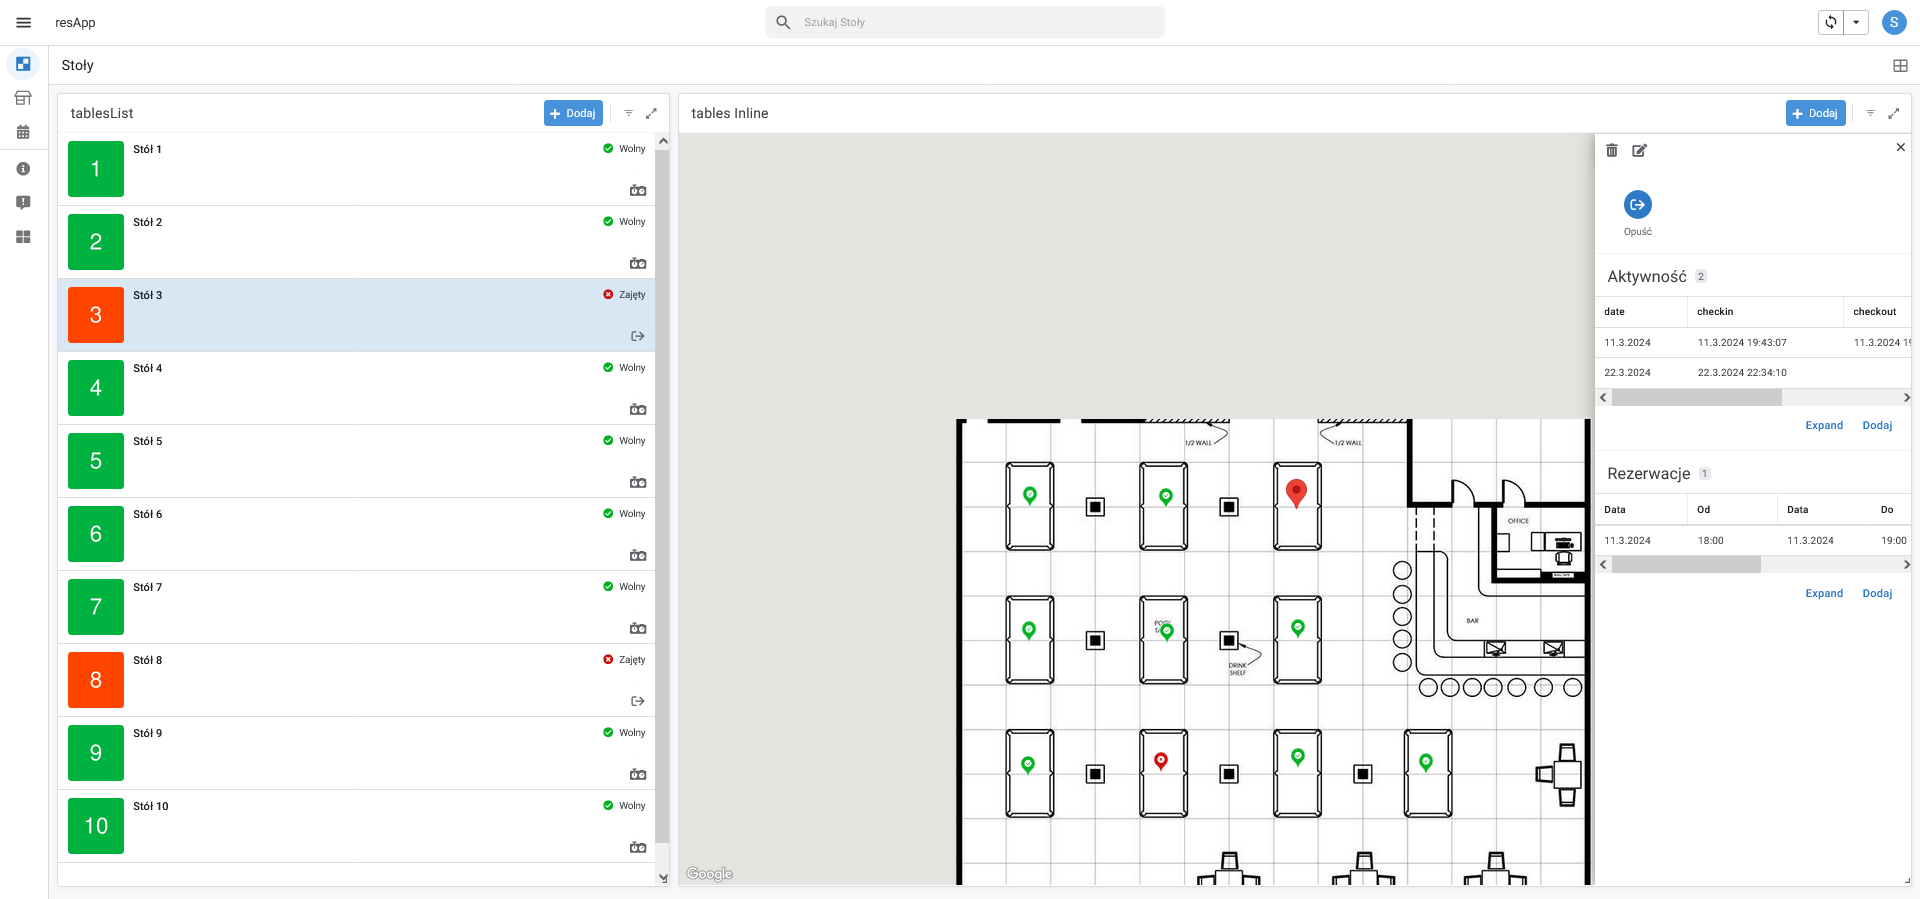Open the store icon in sidebar
1920x899 pixels.
[x=23, y=98]
